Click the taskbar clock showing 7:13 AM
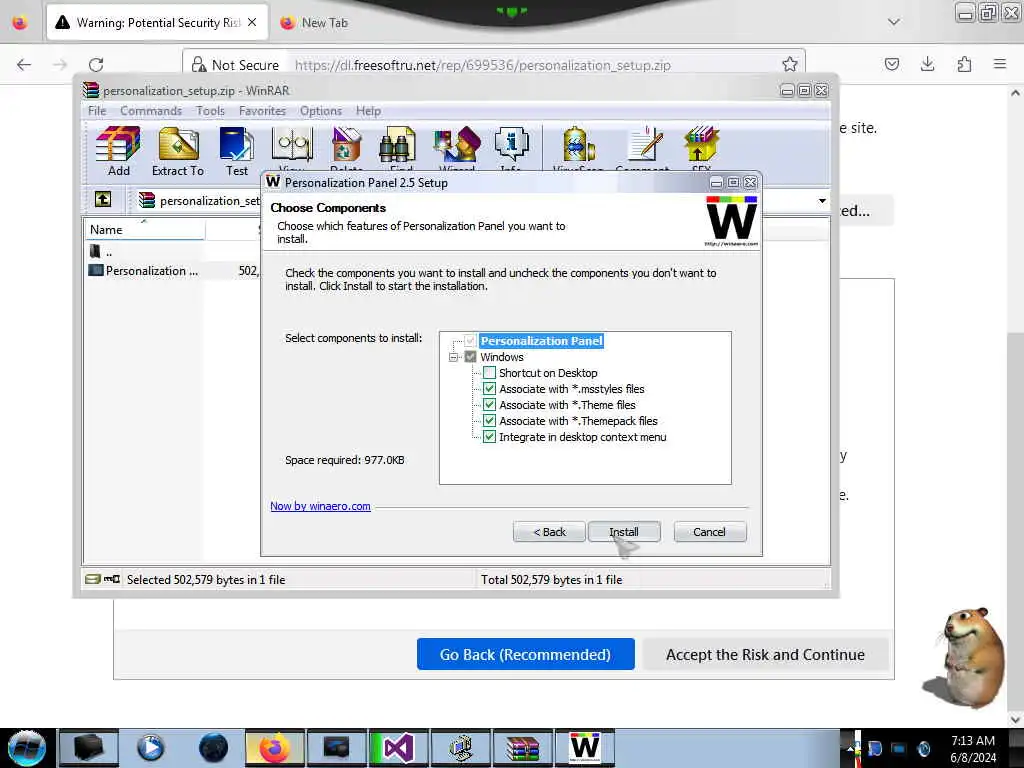Viewport: 1024px width, 768px height. [x=973, y=748]
